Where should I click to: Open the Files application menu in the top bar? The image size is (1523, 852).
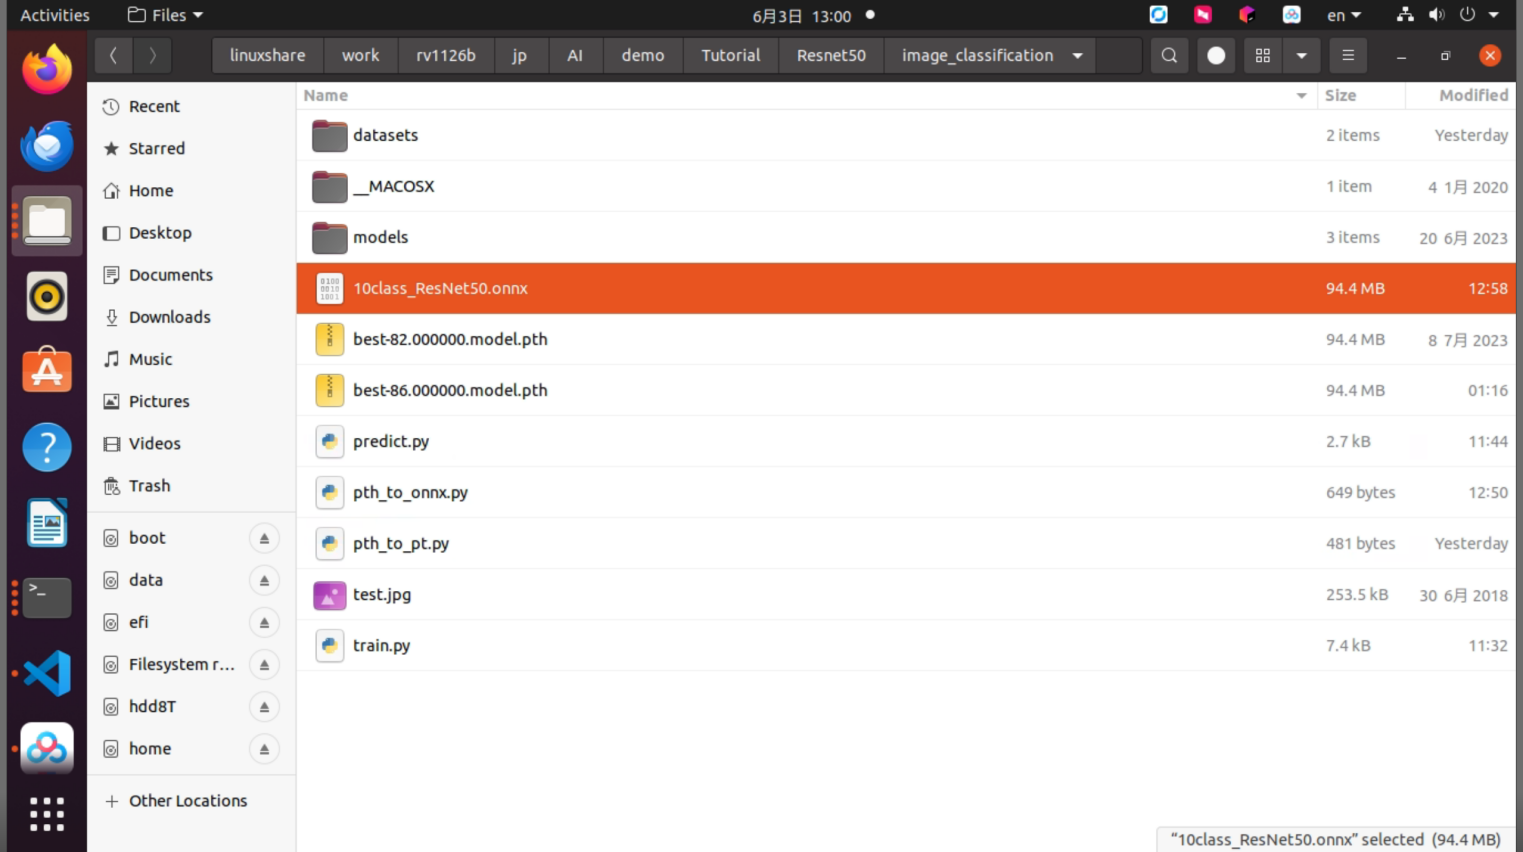[x=166, y=15]
